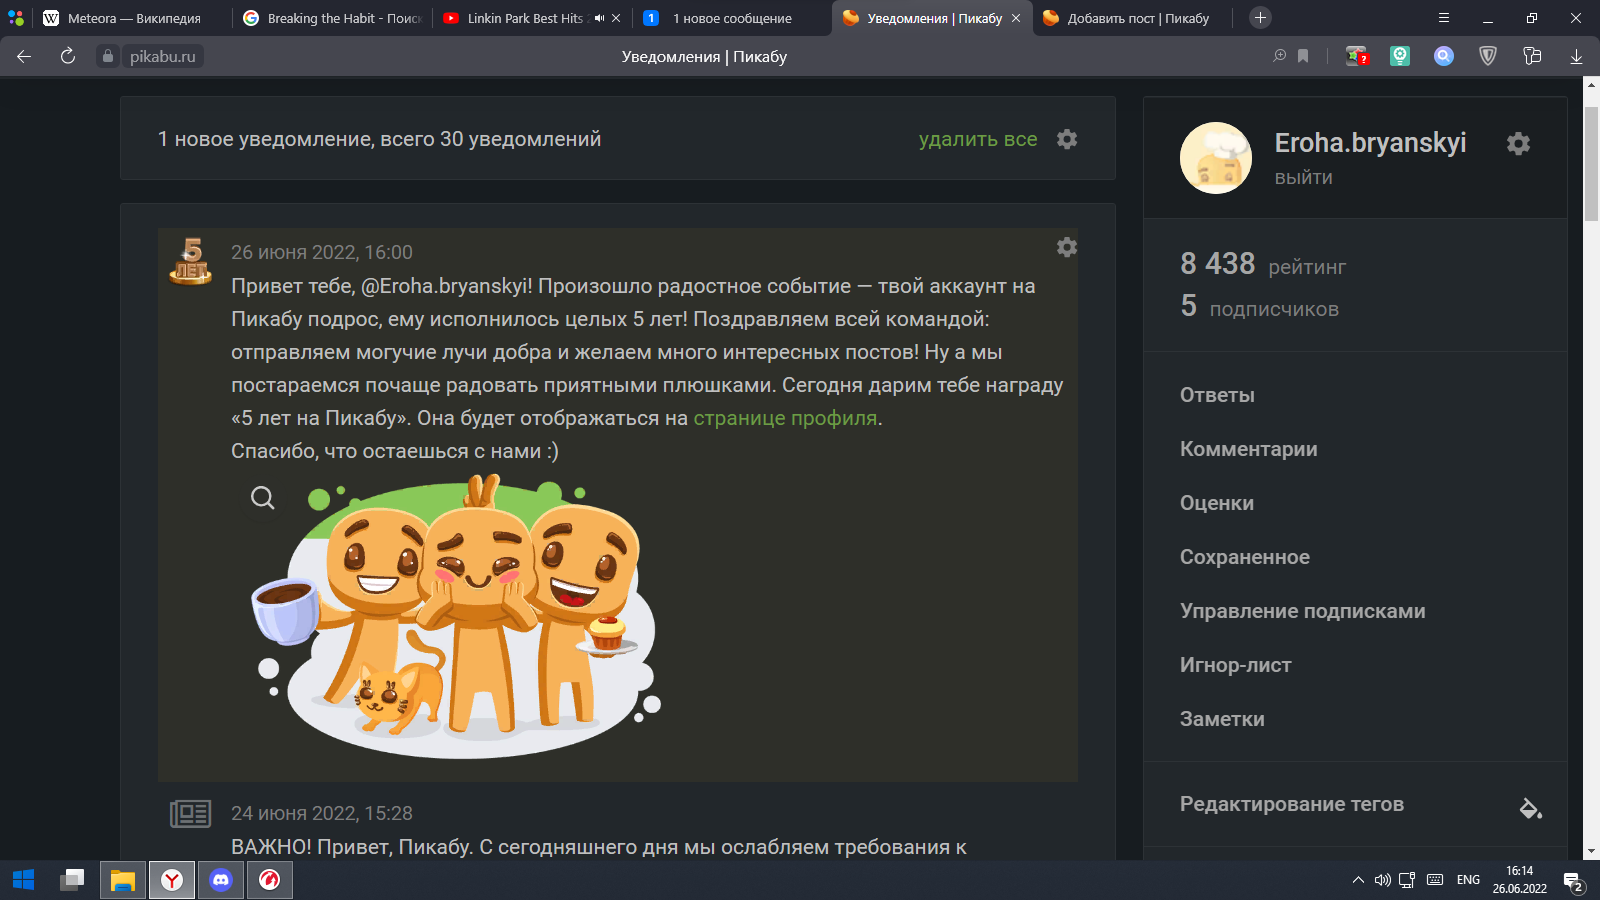Click the page vertical scrollbar thumb
Screen dimensions: 1600x900
click(1591, 162)
